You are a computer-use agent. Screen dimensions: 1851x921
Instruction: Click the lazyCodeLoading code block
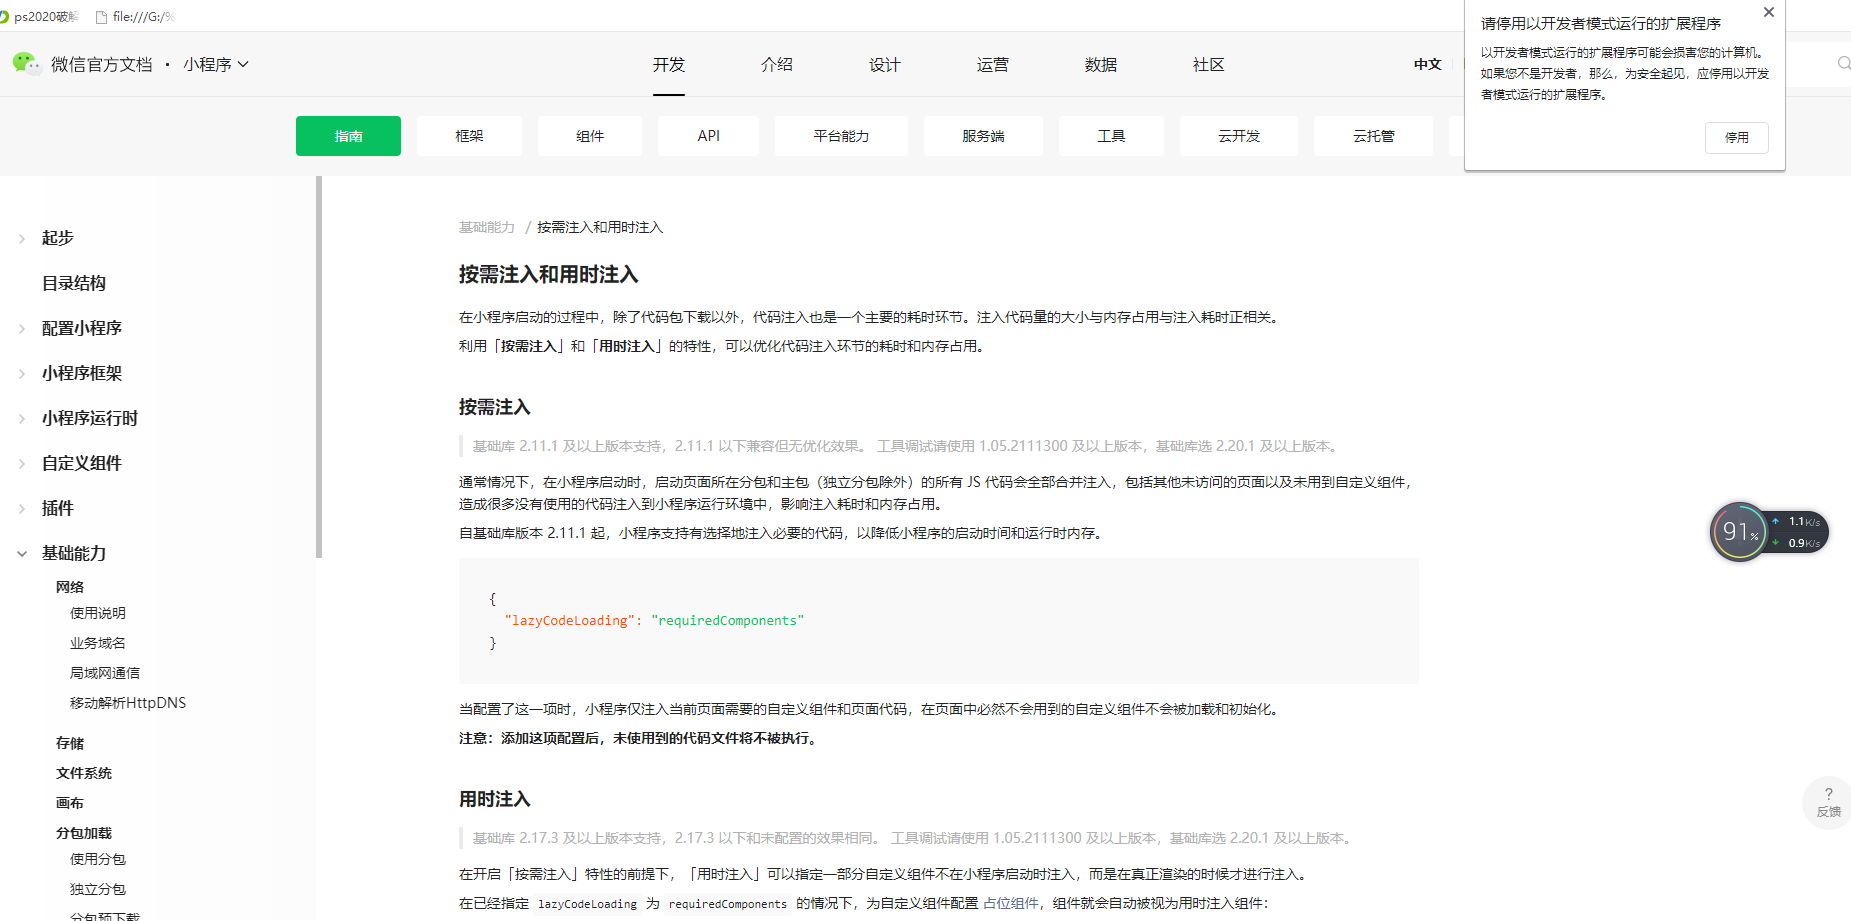point(938,621)
